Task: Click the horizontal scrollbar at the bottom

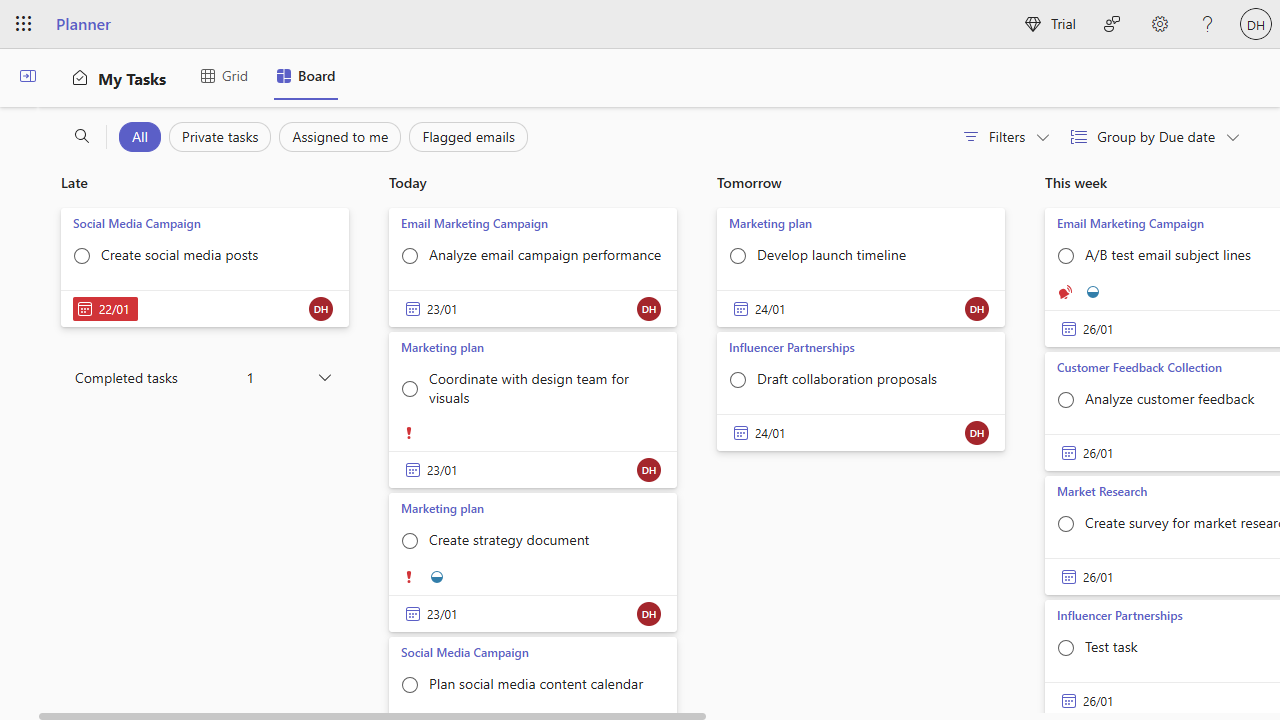Action: tap(372, 716)
